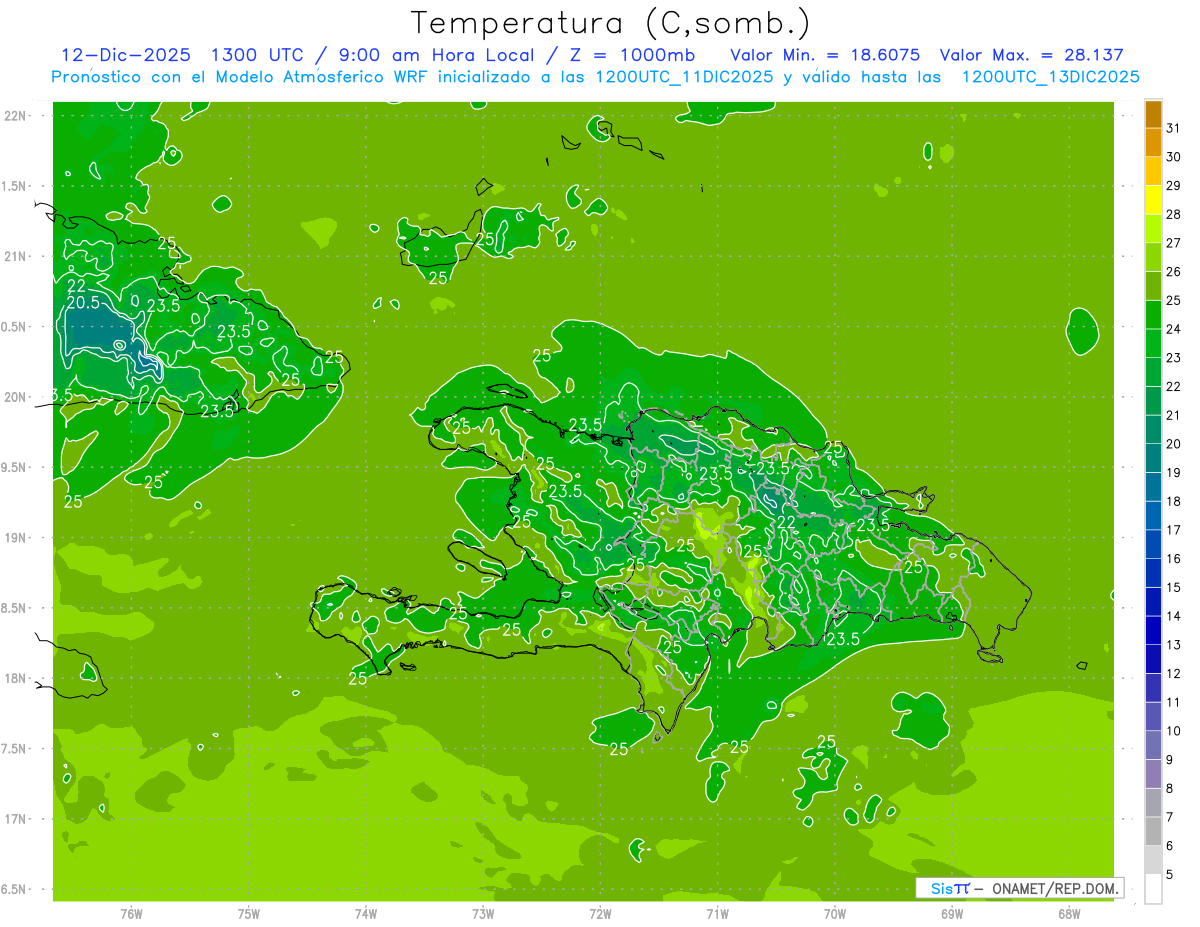Image resolution: width=1200 pixels, height=927 pixels.
Task: Click the legend value '5'
Action: tap(1170, 875)
